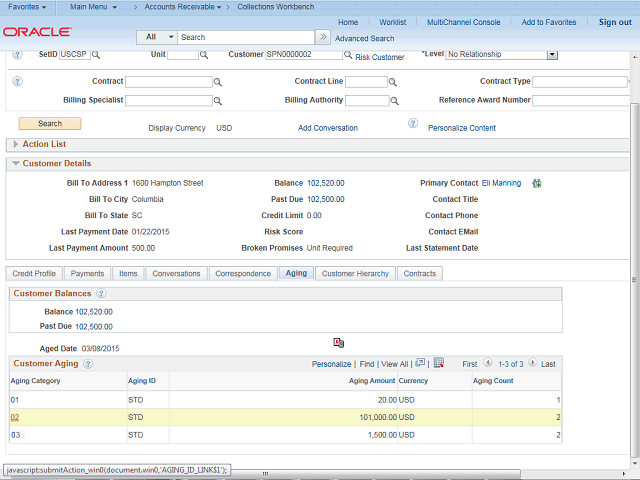This screenshot has height=480, width=640.
Task: Click the Customer lookup magnifier icon
Action: (347, 56)
